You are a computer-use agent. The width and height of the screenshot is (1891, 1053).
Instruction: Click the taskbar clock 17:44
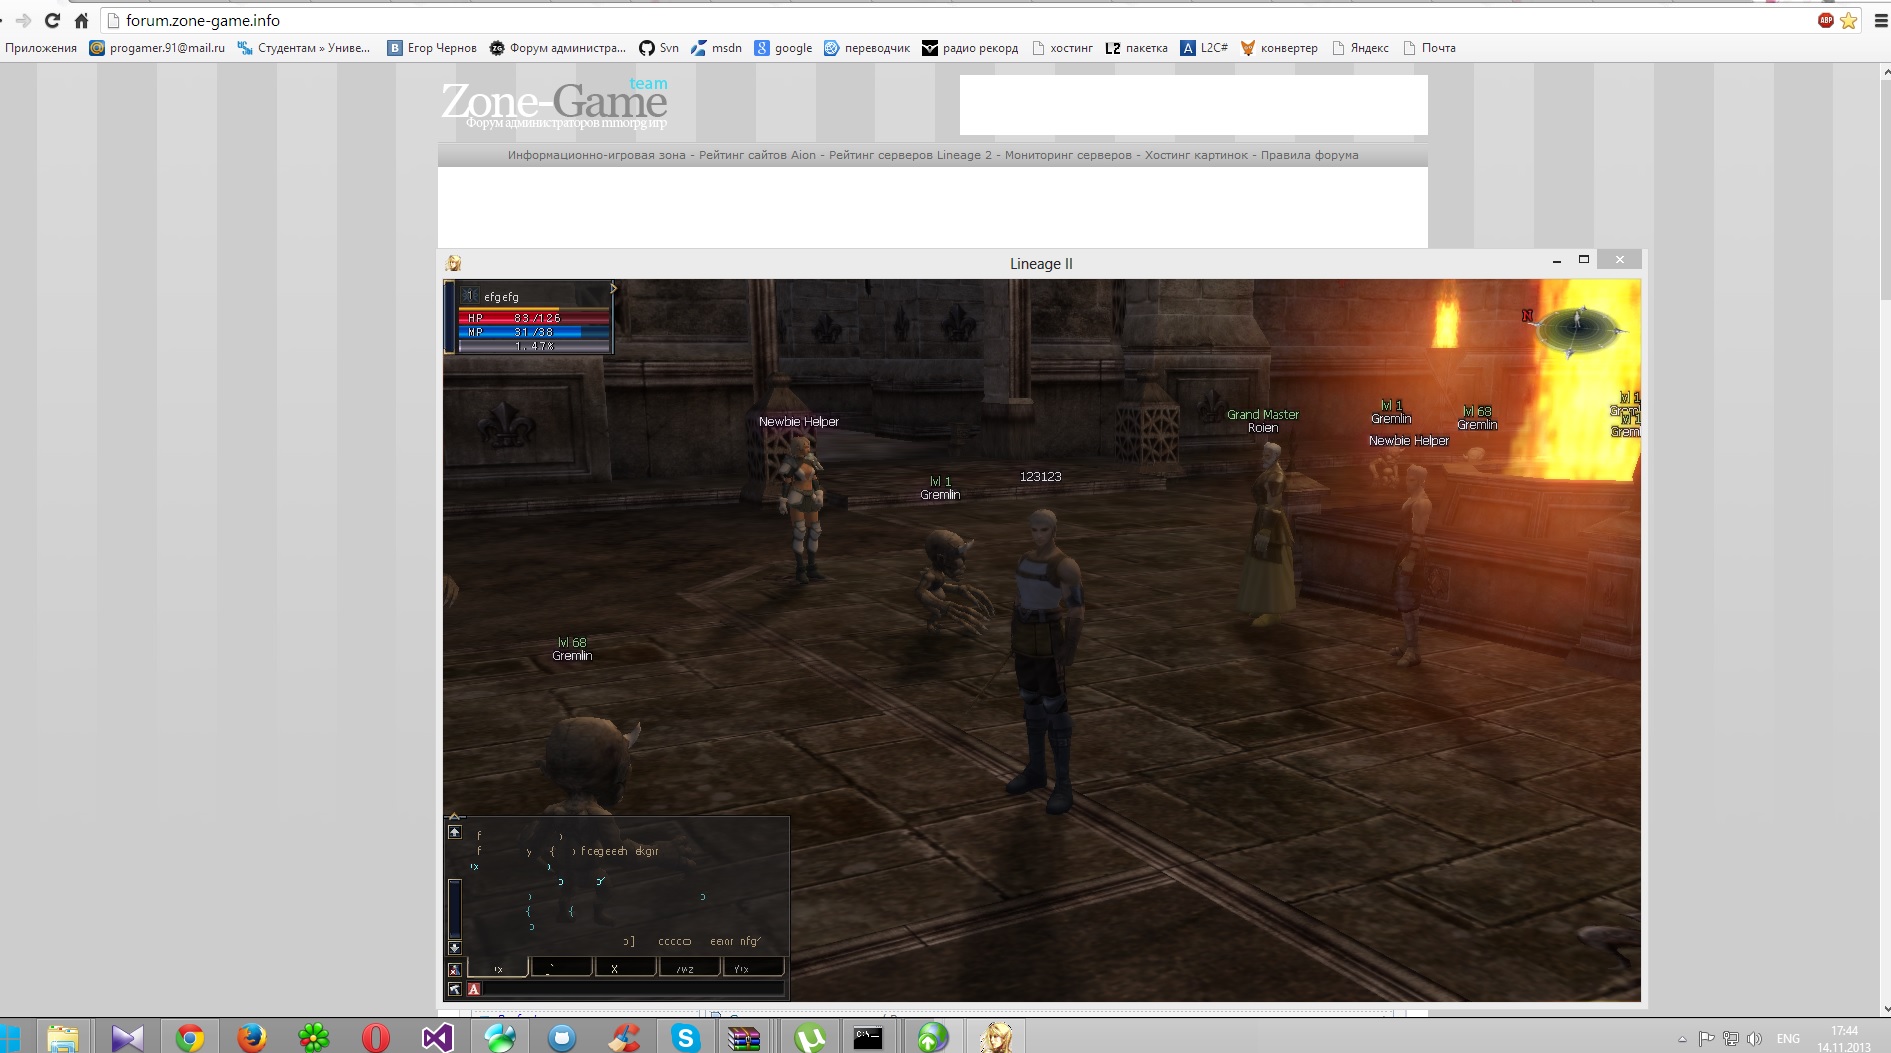pos(1844,1039)
